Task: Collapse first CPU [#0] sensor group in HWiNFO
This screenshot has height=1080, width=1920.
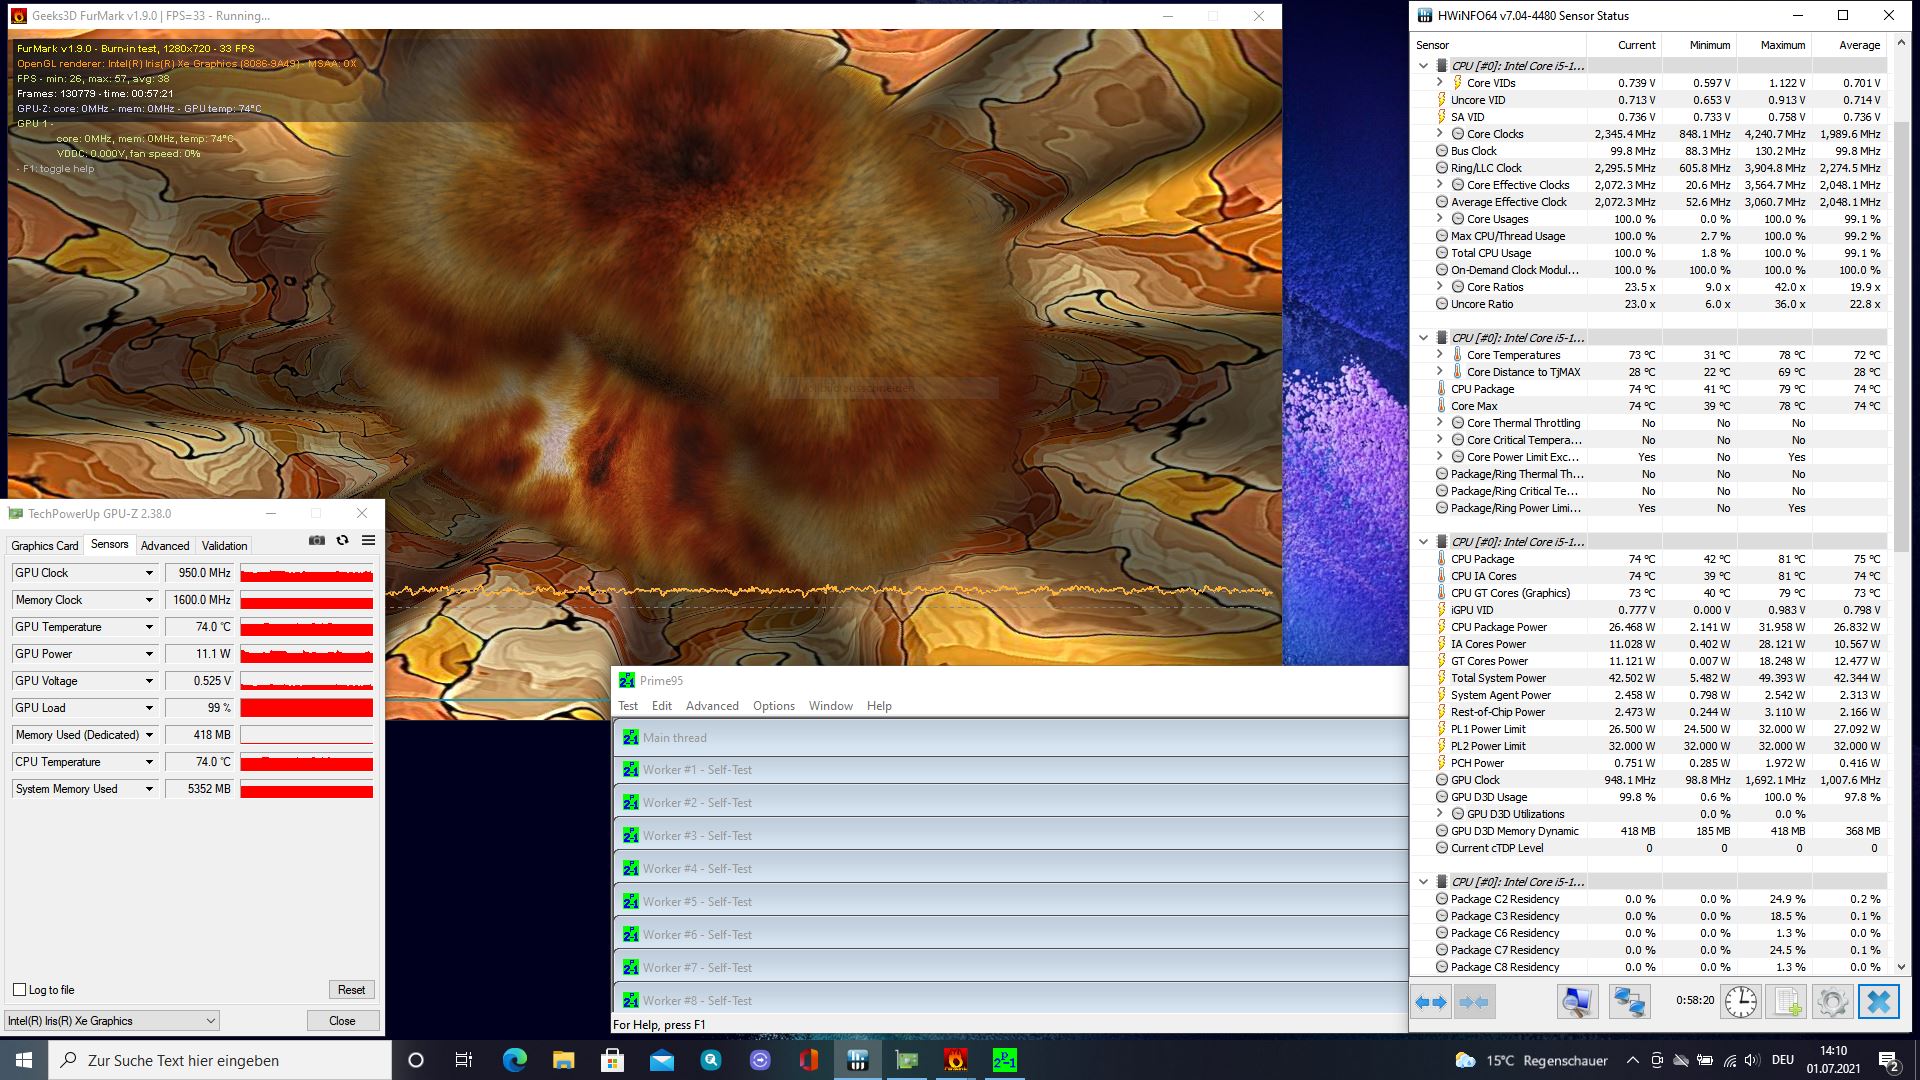Action: tap(1423, 66)
